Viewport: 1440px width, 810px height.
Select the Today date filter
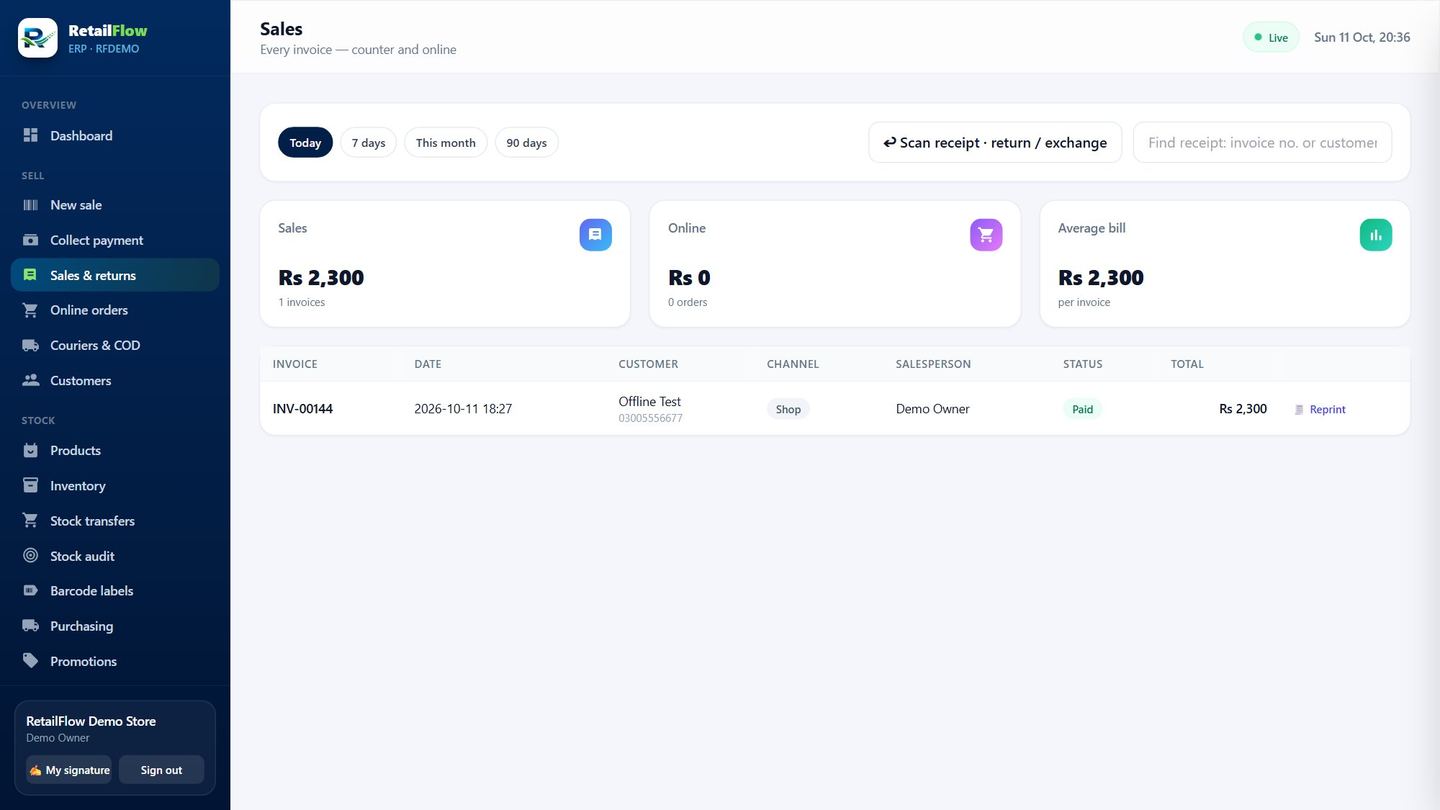(x=305, y=143)
